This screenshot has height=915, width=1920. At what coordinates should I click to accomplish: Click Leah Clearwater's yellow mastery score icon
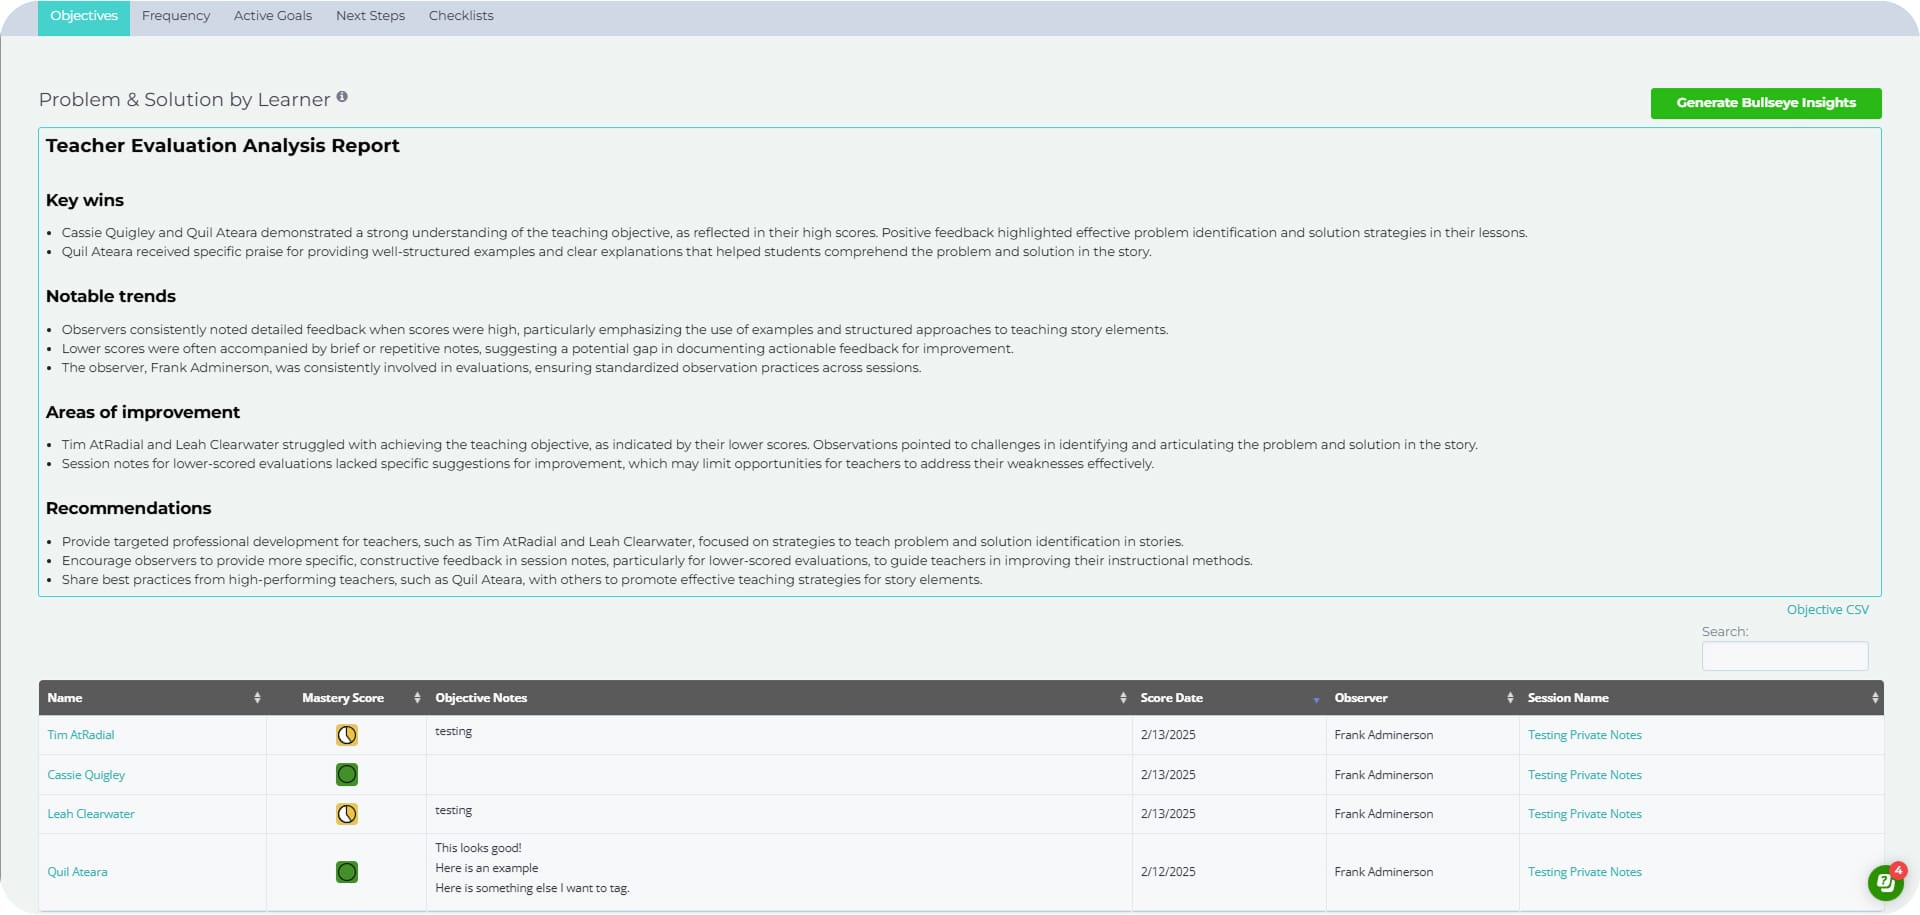[x=347, y=814]
